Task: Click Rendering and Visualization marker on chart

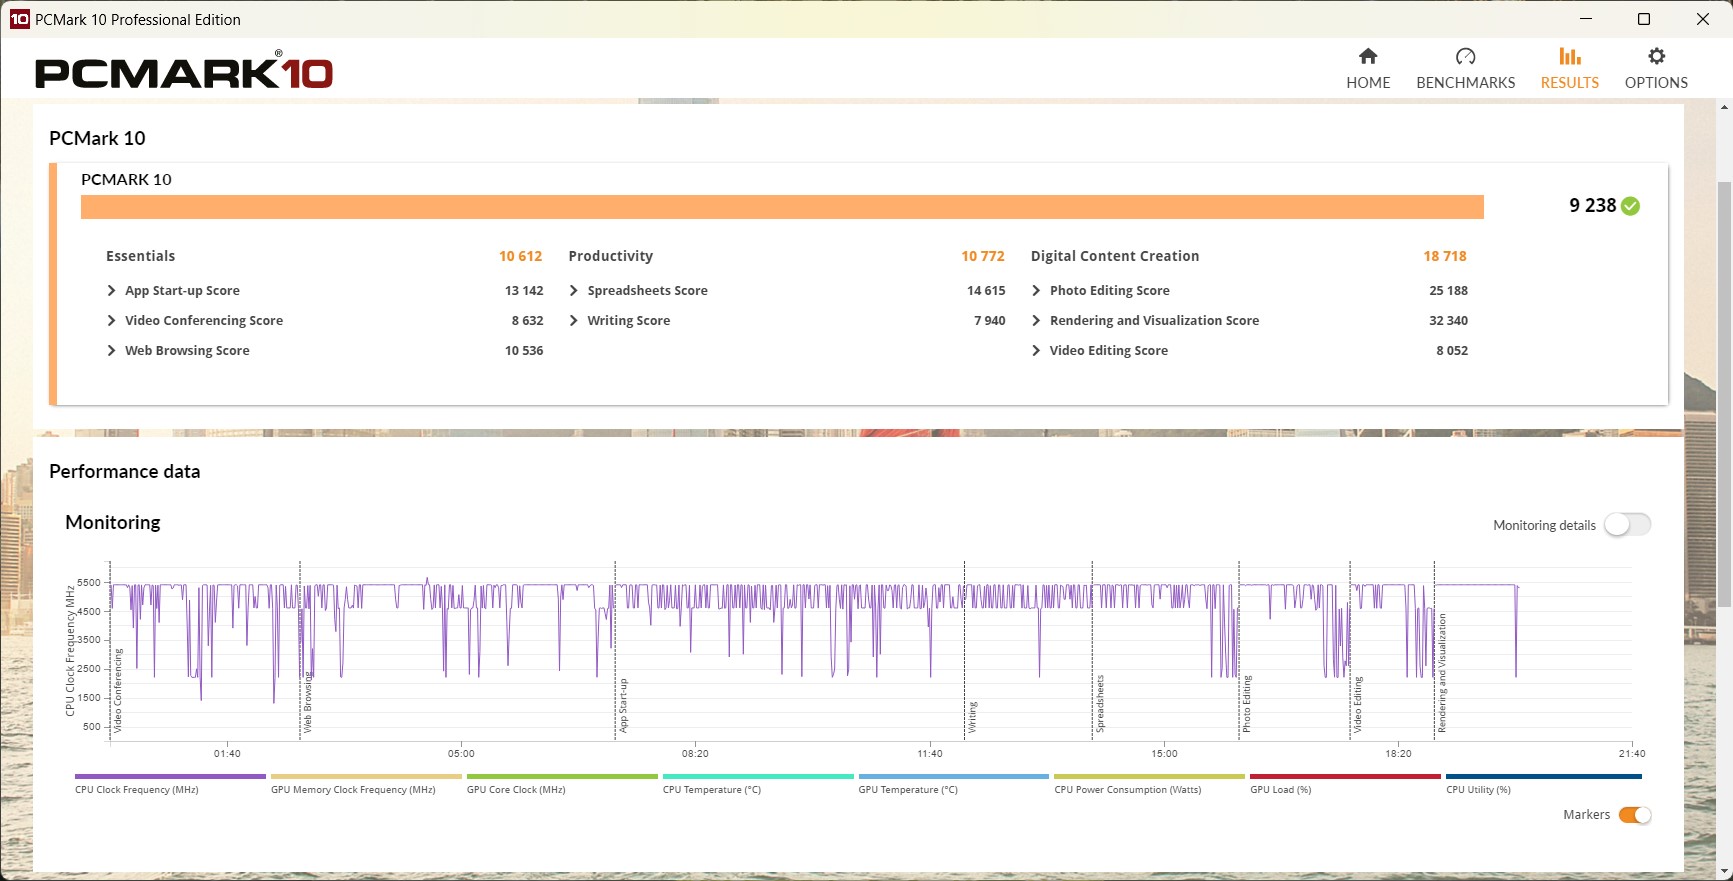Action: pos(1442,674)
